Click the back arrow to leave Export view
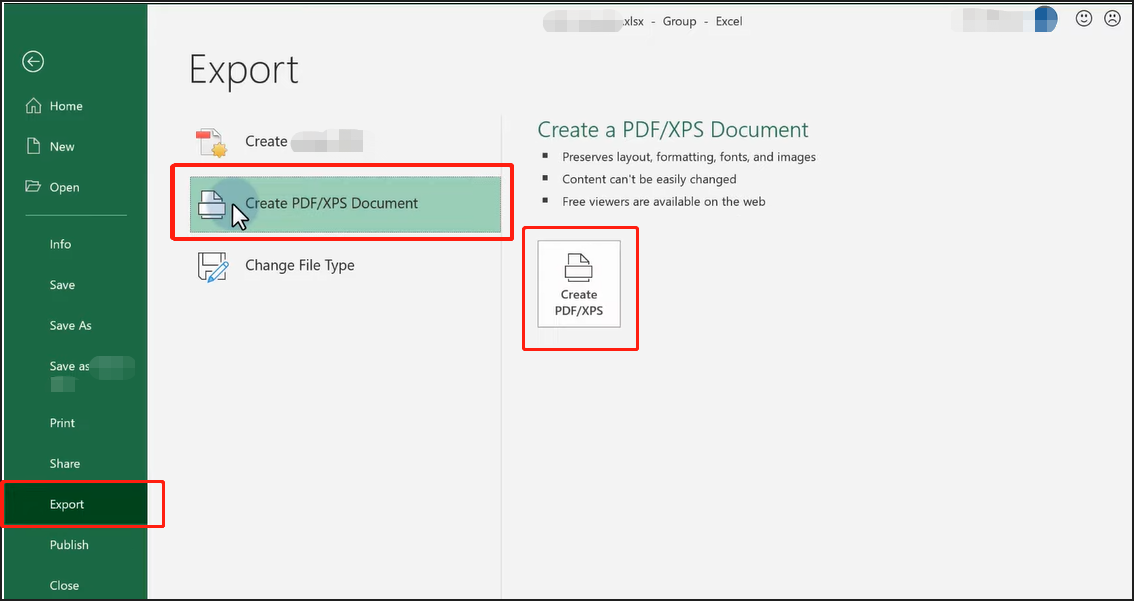This screenshot has width=1134, height=601. (x=33, y=61)
